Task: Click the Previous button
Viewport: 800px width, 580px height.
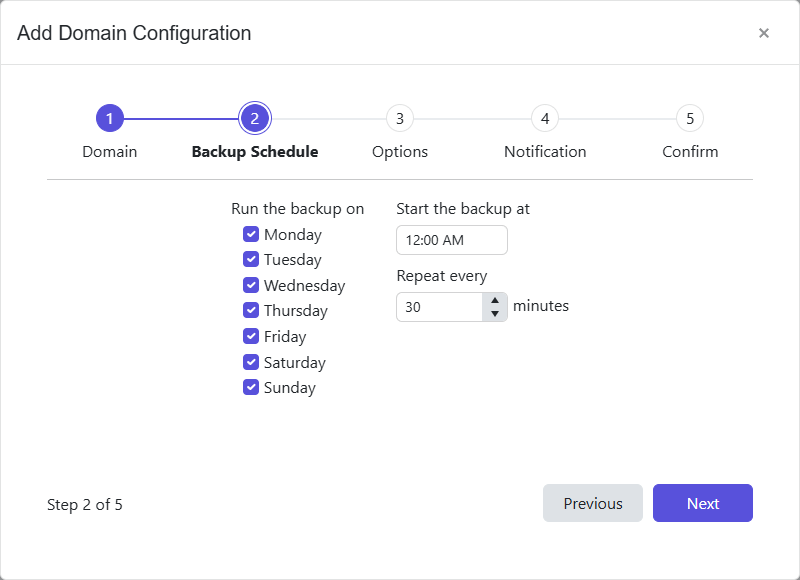Action: 593,503
